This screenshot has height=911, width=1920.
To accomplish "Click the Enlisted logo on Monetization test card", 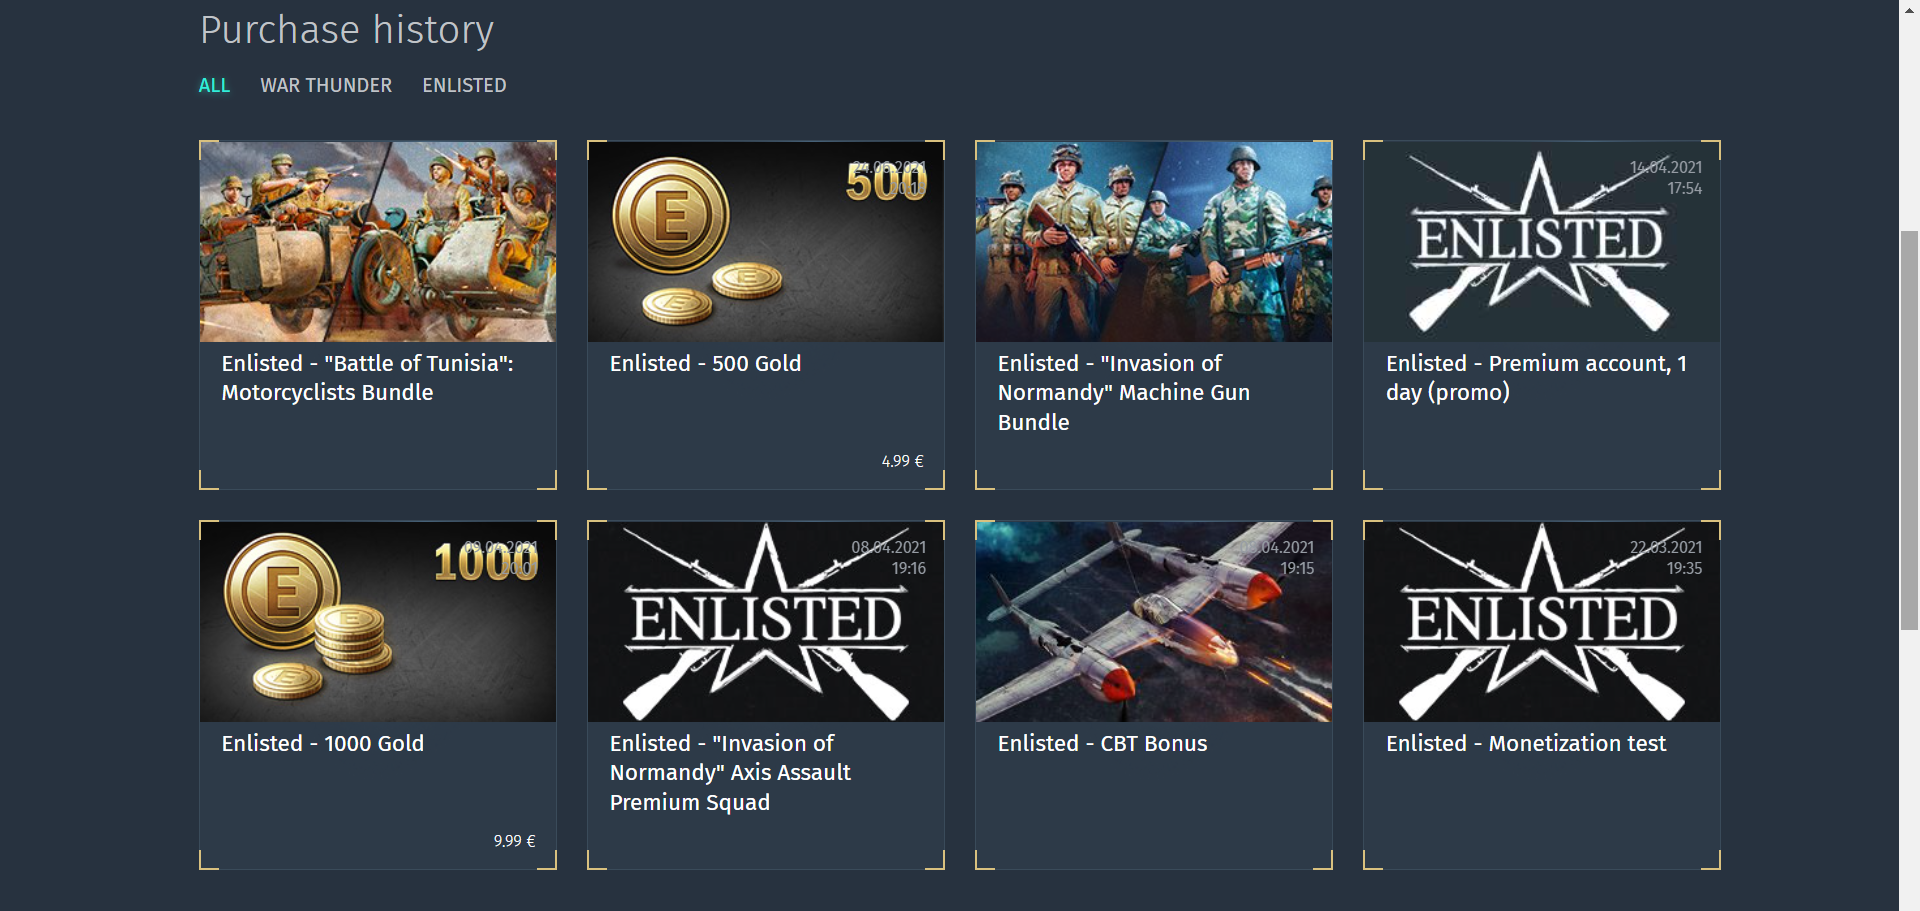I will click(1542, 622).
